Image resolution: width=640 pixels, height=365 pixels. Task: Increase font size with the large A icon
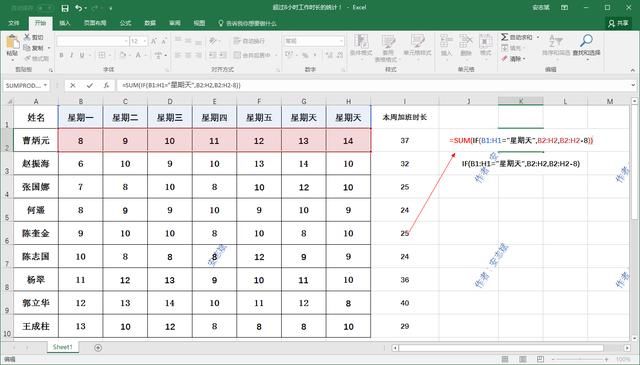[154, 41]
